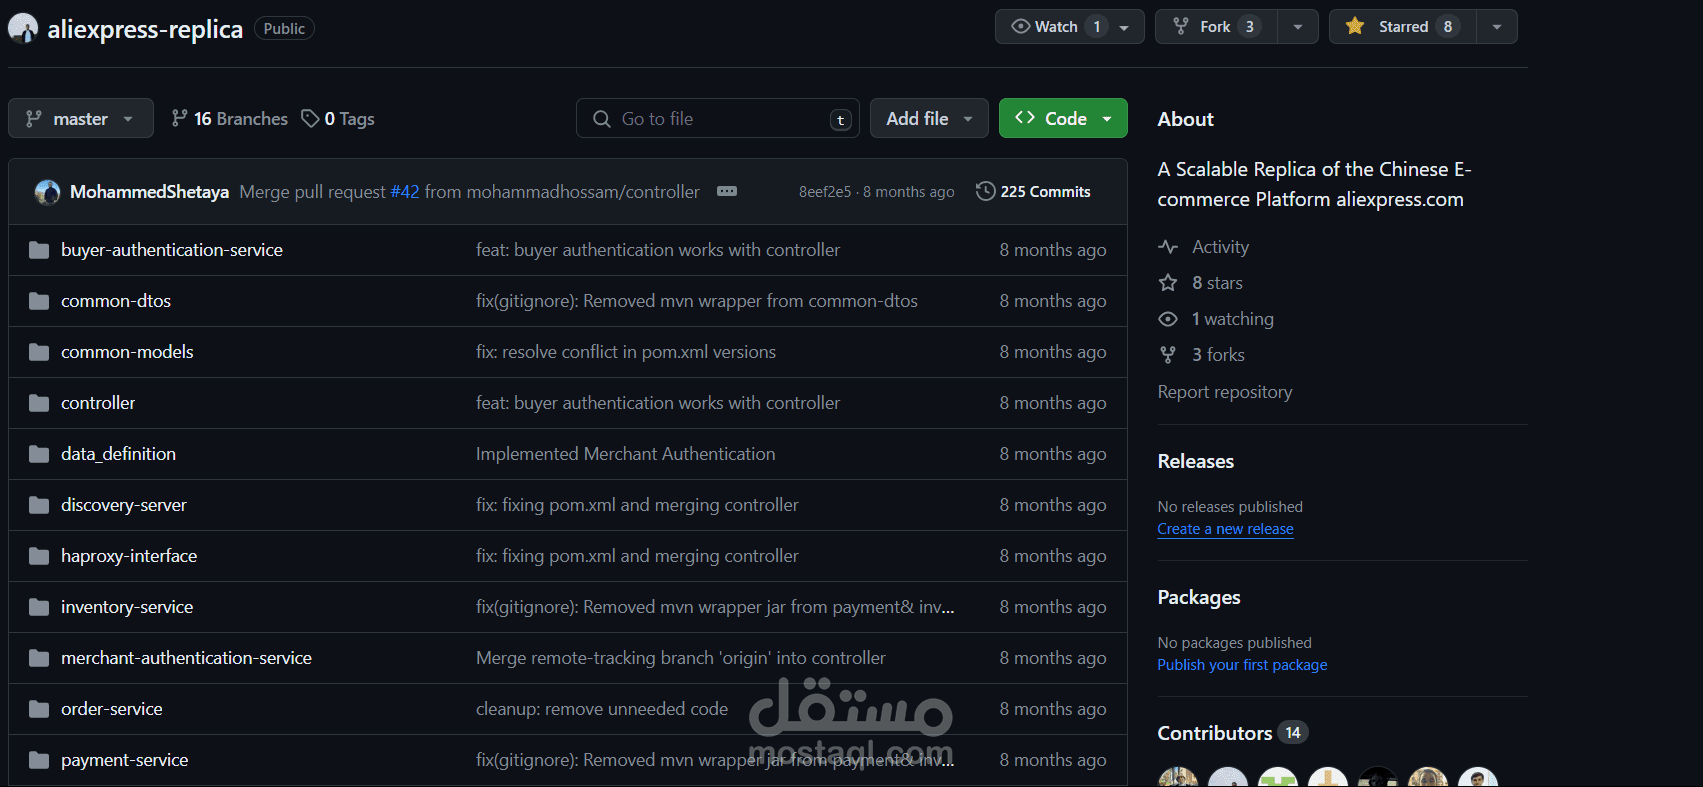Open commit 'Implemented Merchant Authentication'
The image size is (1703, 787).
coord(626,454)
